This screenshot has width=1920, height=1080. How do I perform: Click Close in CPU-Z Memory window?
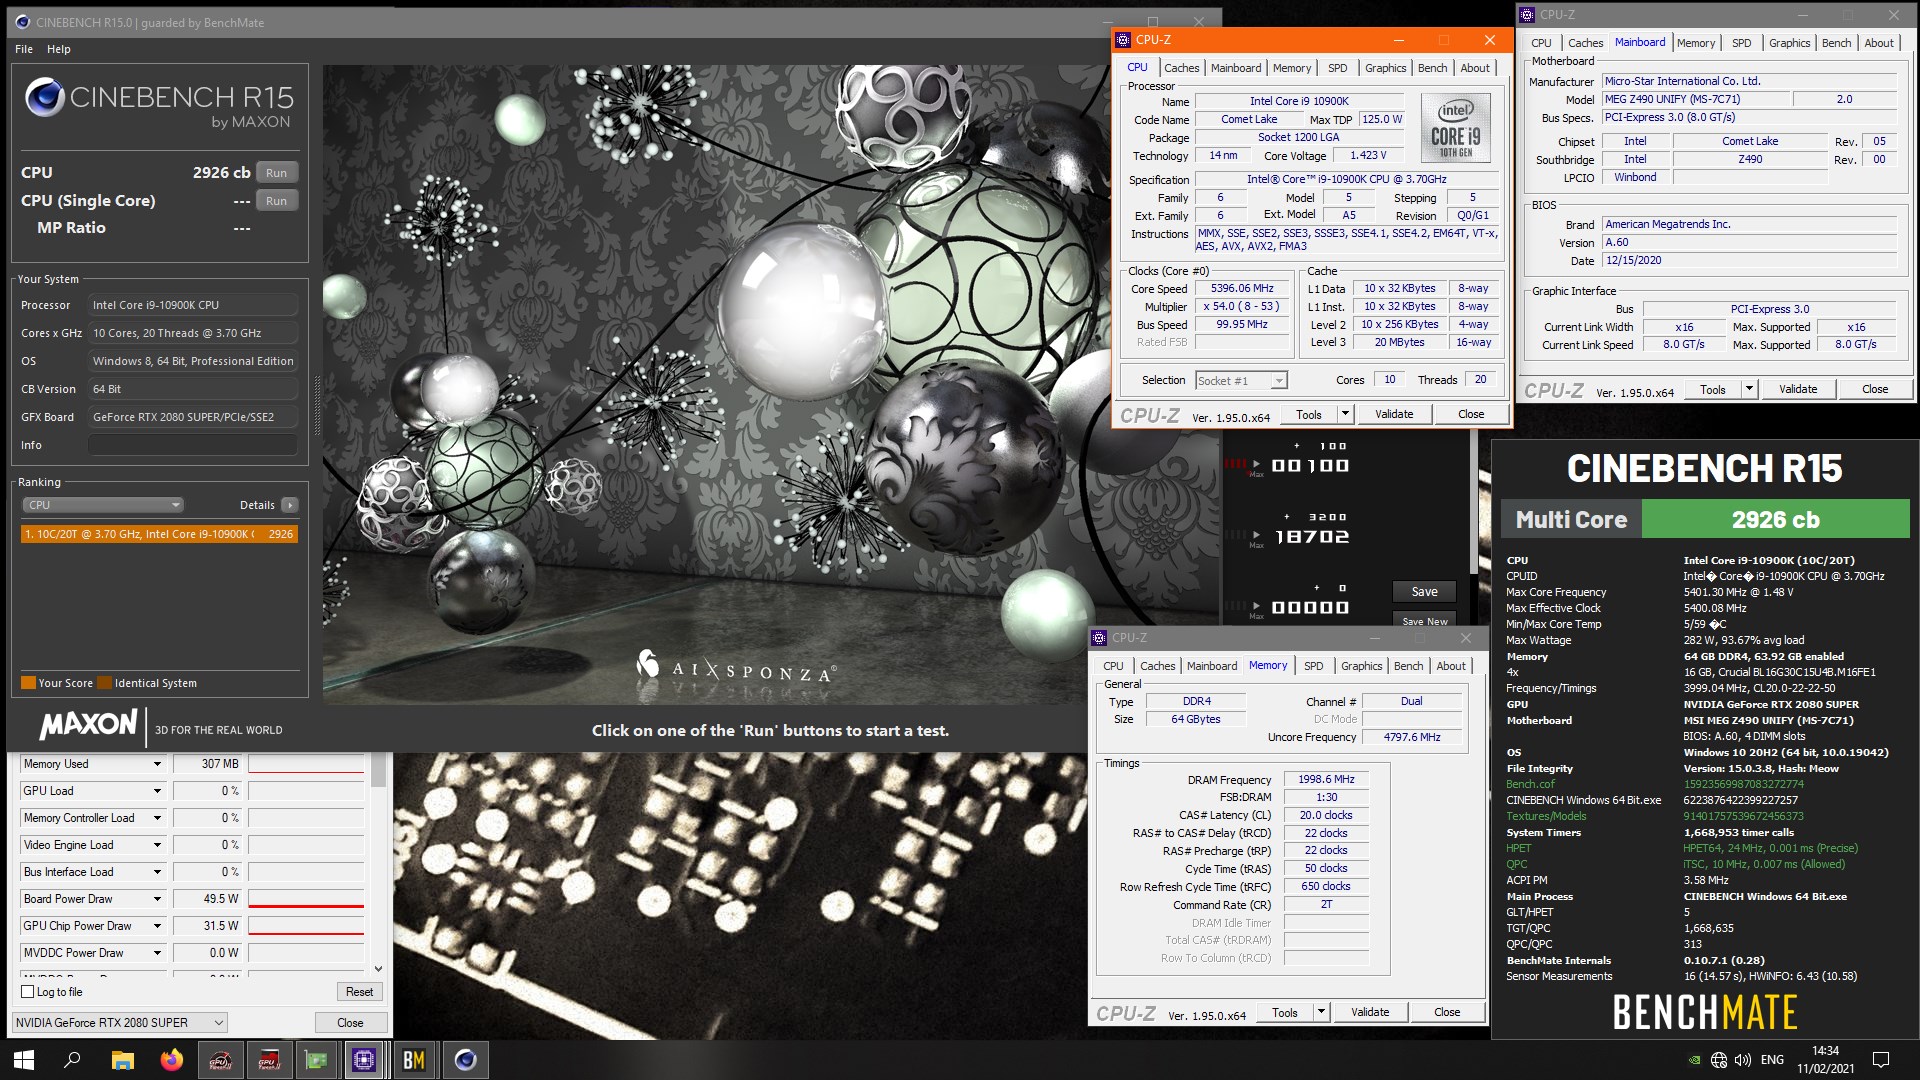coord(1447,1012)
